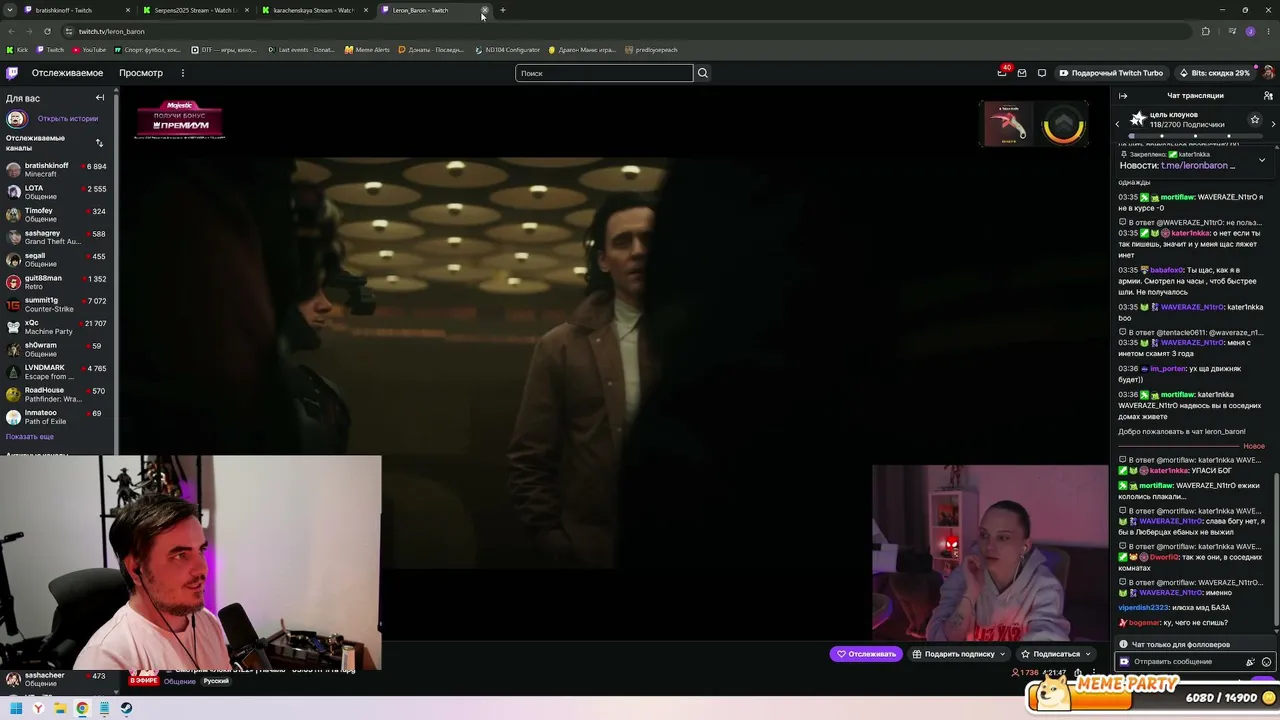This screenshot has width=1280, height=720.
Task: Switch to the Serpens2025 Stream tab
Action: 195,10
